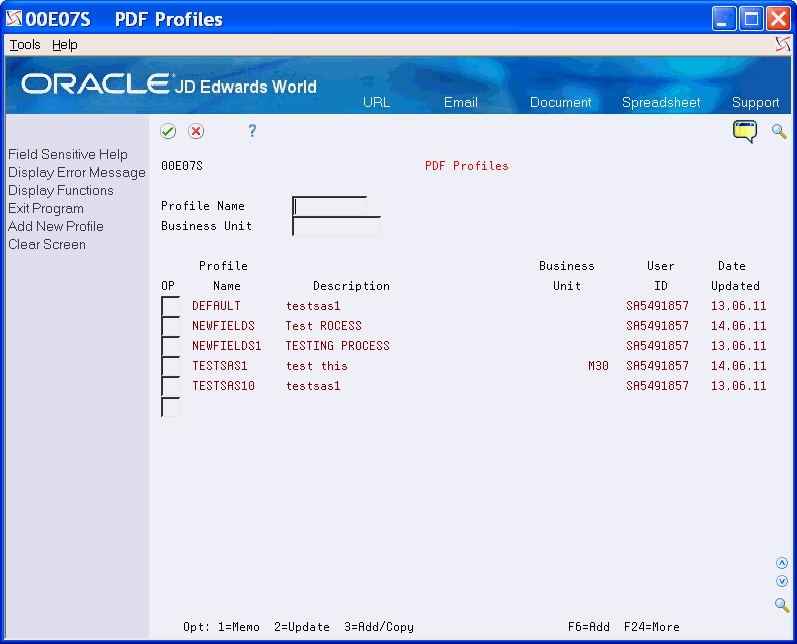The image size is (797, 644).
Task: Click the 'test this' description
Action: pyautogui.click(x=317, y=366)
